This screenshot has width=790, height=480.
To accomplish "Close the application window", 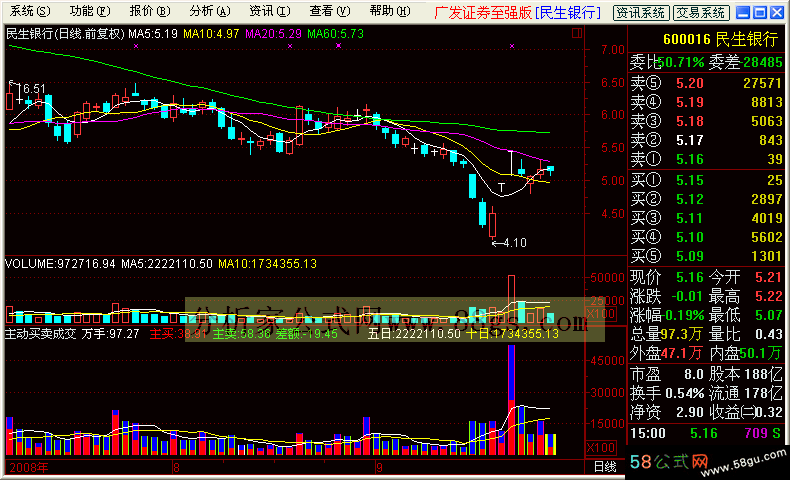I will 777,13.
